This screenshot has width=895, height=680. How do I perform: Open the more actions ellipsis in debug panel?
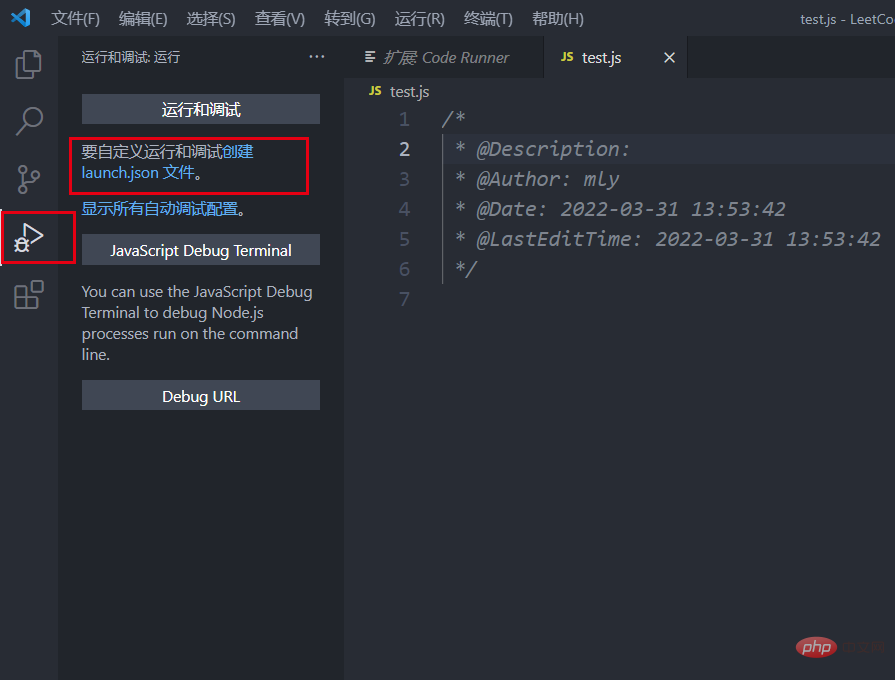(317, 57)
